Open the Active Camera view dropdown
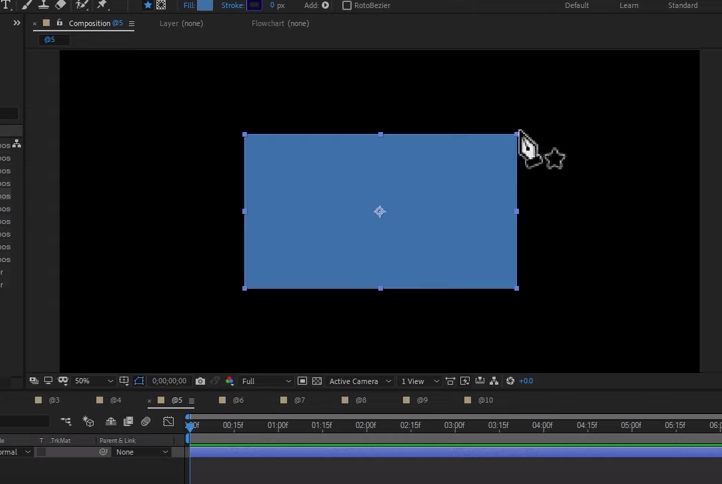The width and height of the screenshot is (722, 484). point(360,381)
